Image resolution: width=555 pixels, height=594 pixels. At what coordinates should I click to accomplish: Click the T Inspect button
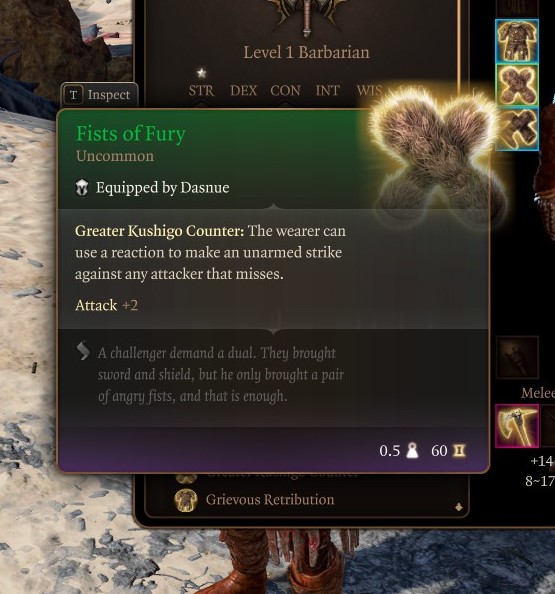tap(99, 95)
